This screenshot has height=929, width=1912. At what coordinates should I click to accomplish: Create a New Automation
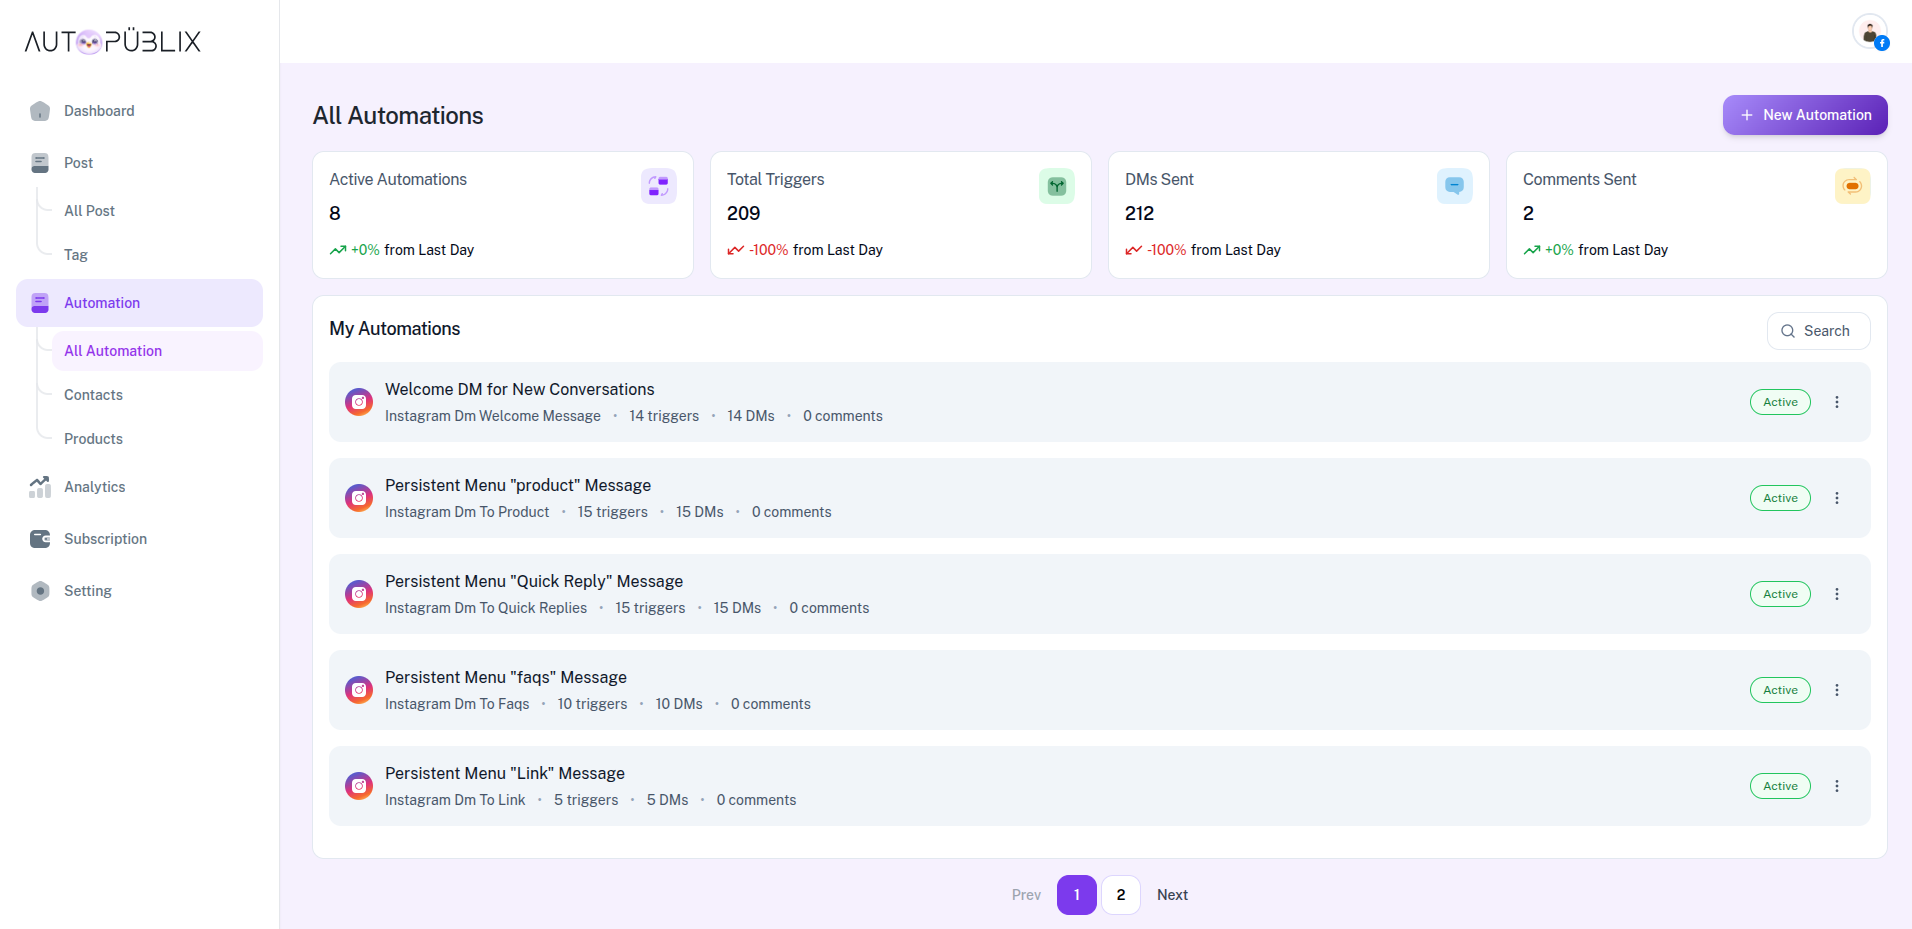[x=1804, y=115]
